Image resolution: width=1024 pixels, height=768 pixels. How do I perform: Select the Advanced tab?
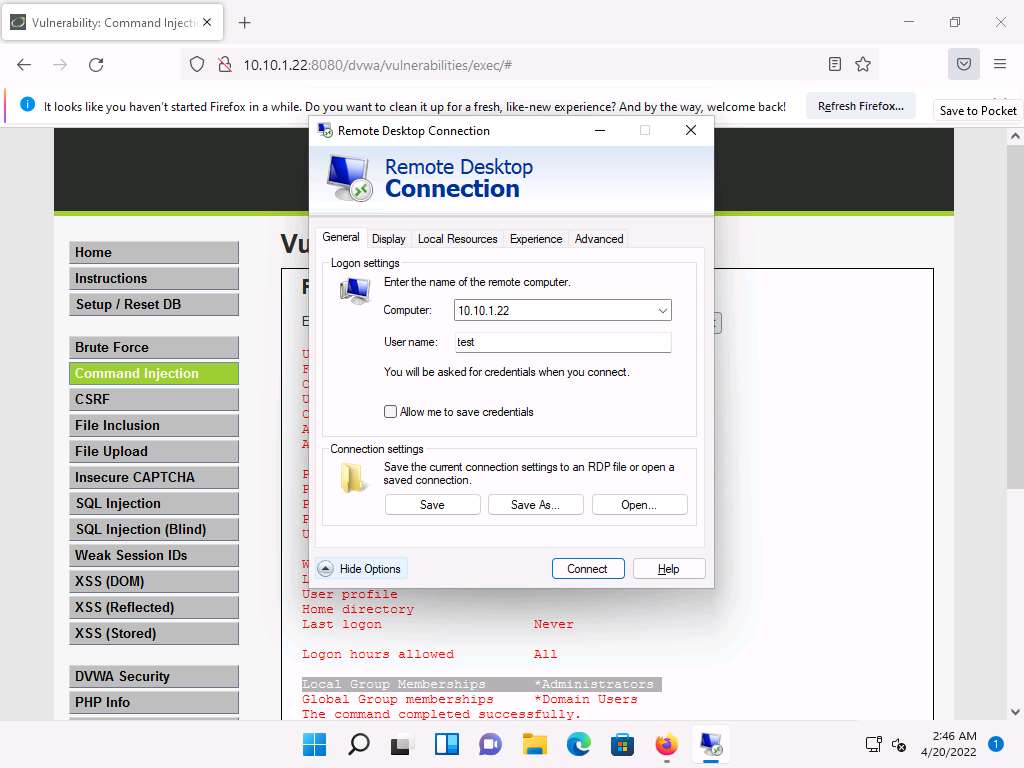coord(598,239)
